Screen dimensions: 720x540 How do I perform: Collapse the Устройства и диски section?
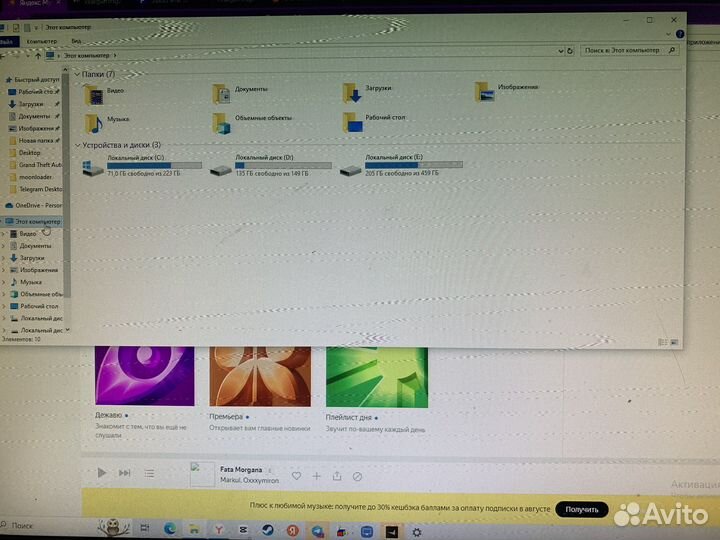coord(78,146)
